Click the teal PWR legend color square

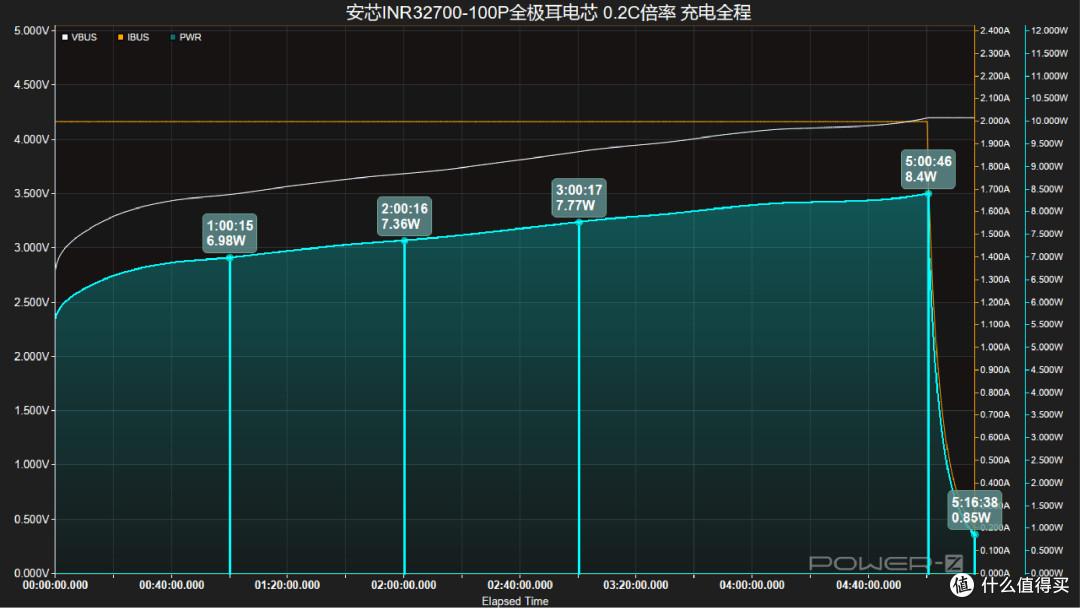click(x=173, y=37)
